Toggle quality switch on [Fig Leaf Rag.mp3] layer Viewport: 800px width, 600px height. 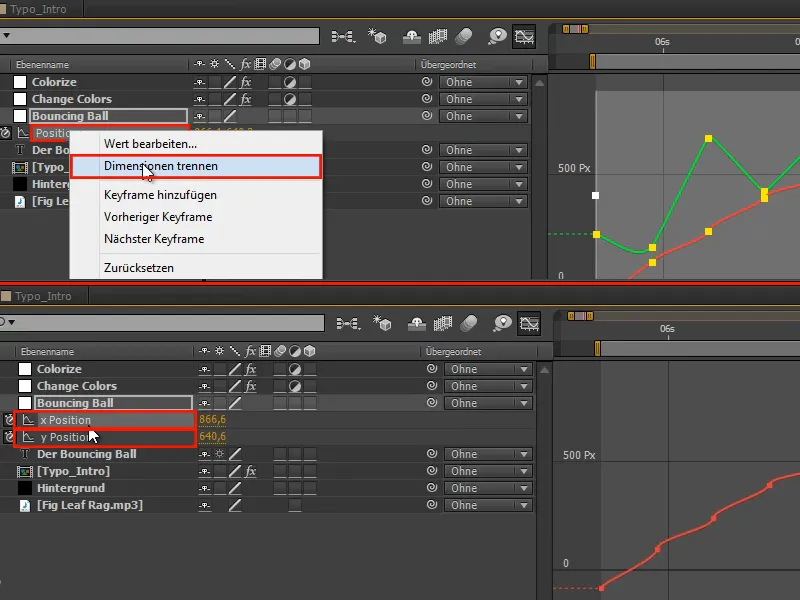(x=235, y=505)
